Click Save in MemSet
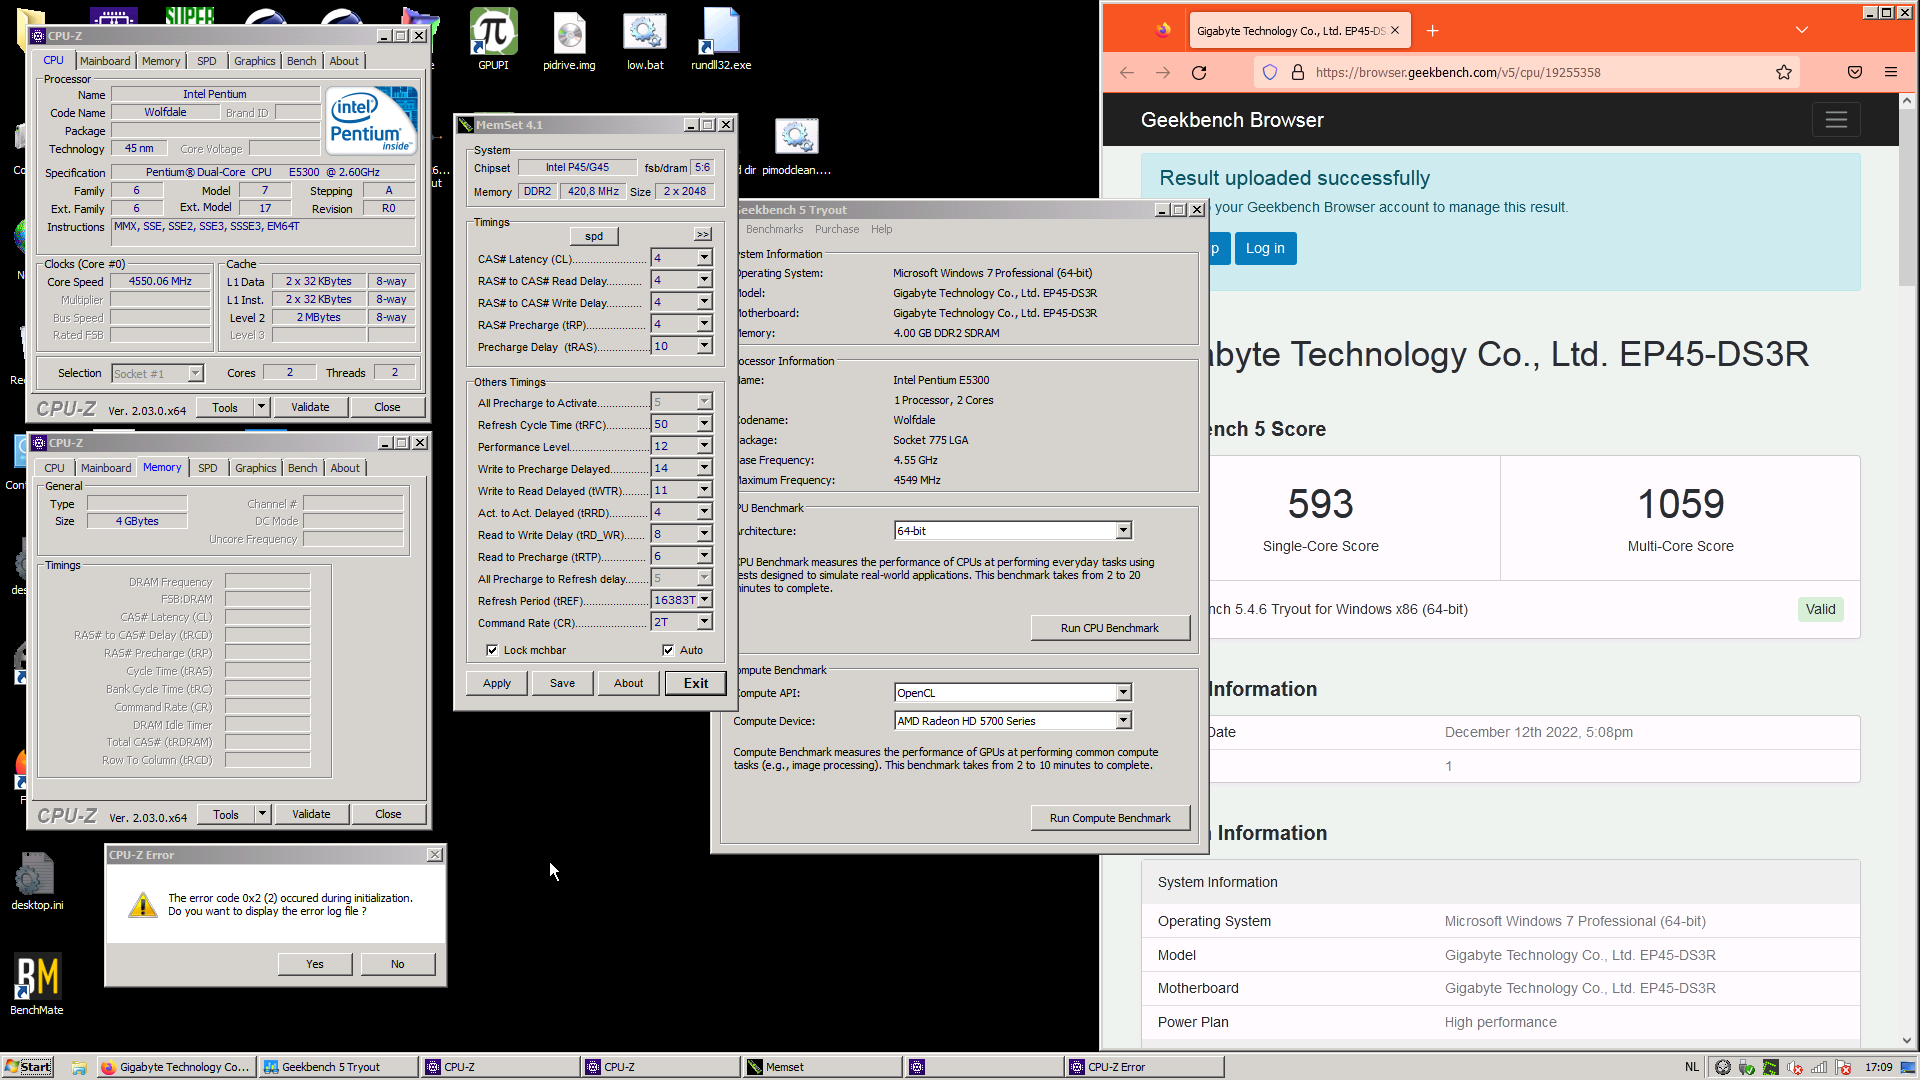The height and width of the screenshot is (1080, 1920). click(x=562, y=683)
